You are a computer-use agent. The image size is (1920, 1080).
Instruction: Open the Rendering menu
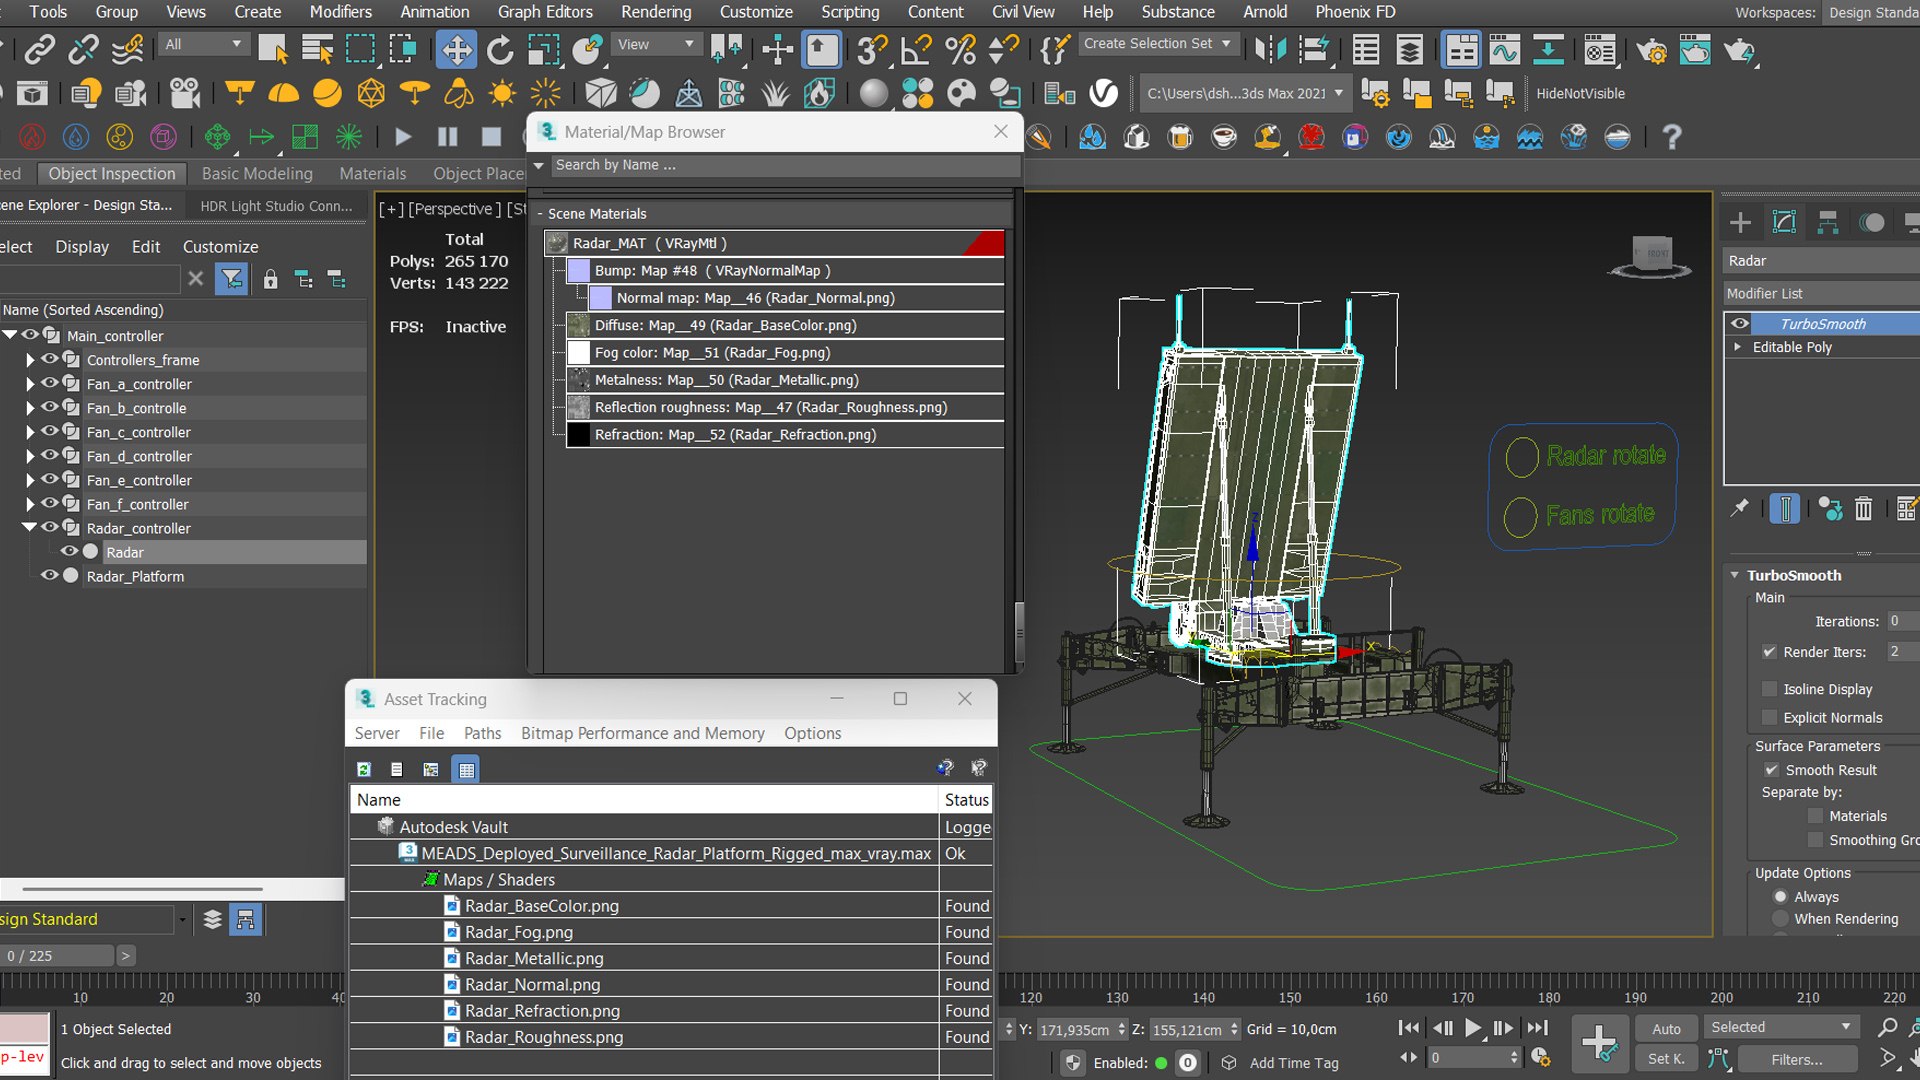point(655,12)
